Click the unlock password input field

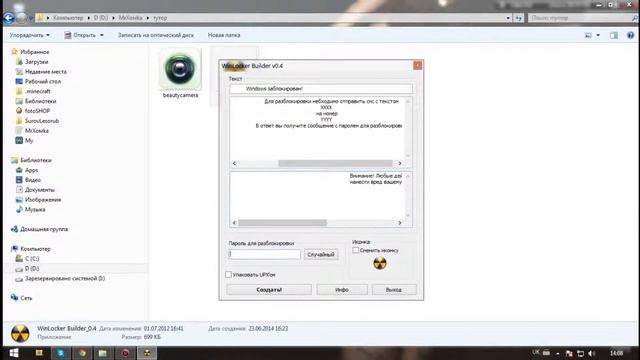coord(264,254)
